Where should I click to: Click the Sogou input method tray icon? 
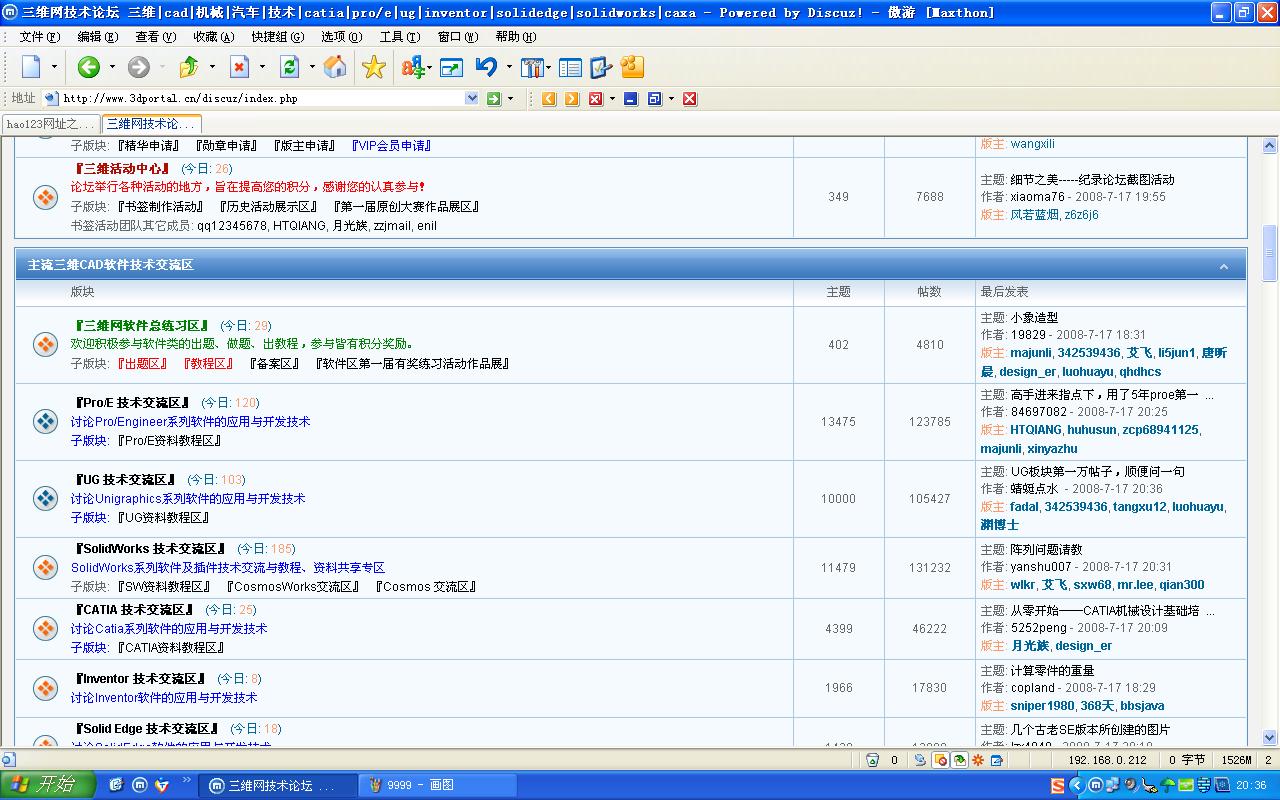[x=1058, y=786]
